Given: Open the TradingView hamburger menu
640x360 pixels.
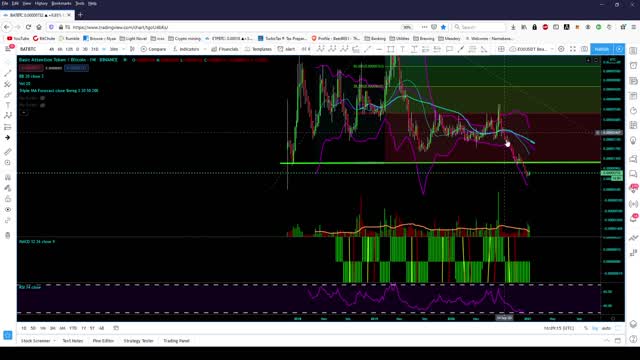Looking at the screenshot, I should (8, 49).
